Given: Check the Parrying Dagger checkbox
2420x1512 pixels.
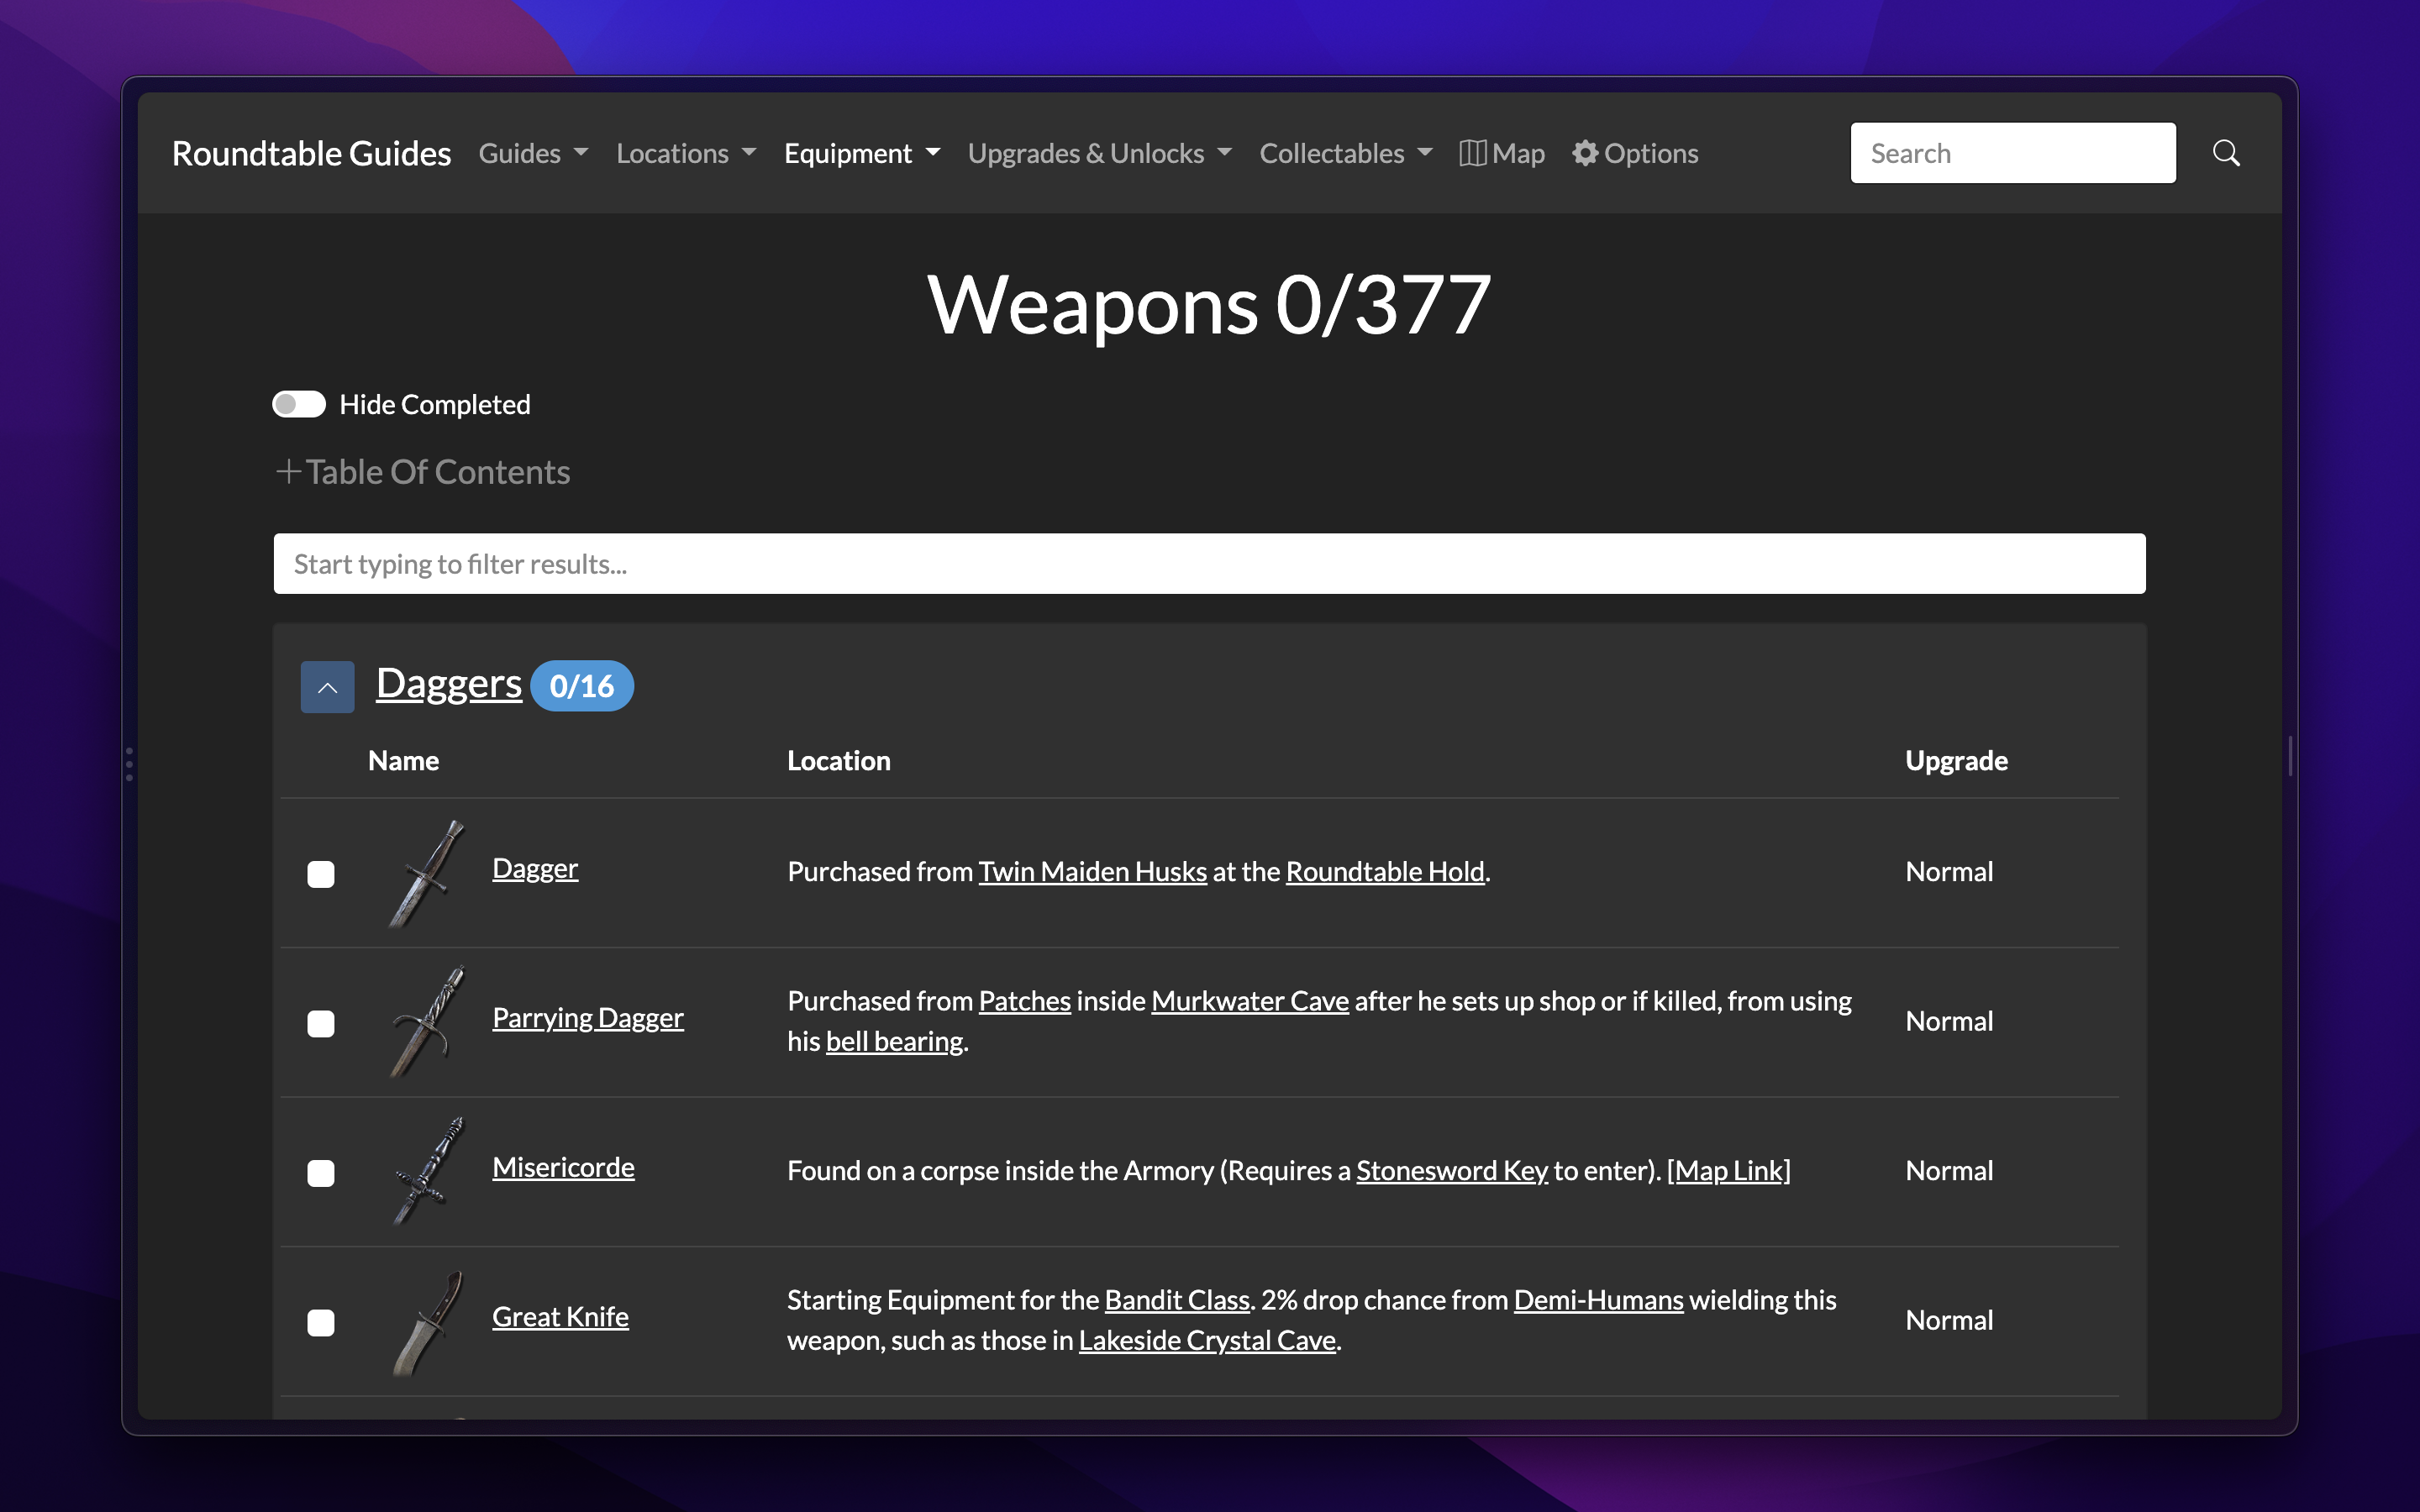Looking at the screenshot, I should (x=321, y=1023).
